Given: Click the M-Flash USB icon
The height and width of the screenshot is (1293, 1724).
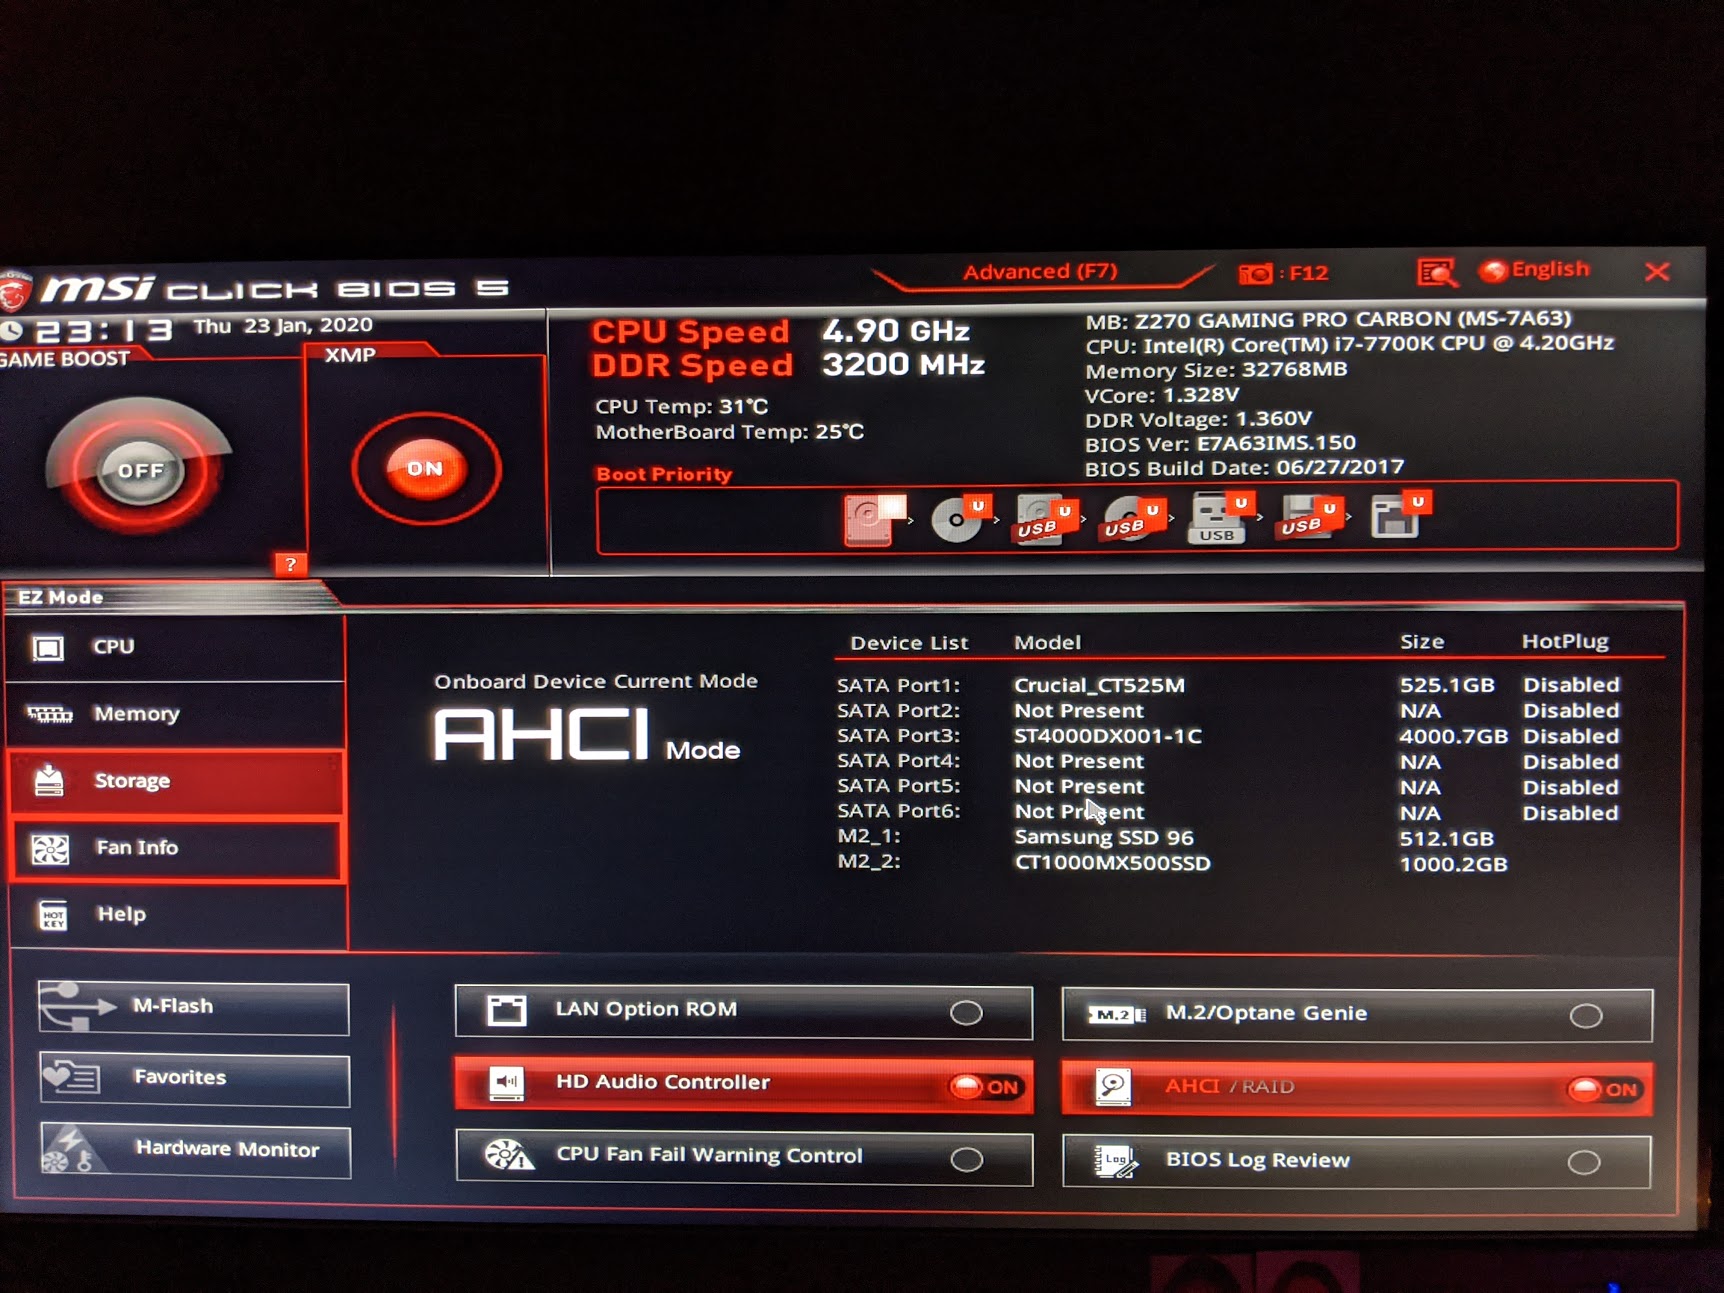Looking at the screenshot, I should [x=77, y=1007].
